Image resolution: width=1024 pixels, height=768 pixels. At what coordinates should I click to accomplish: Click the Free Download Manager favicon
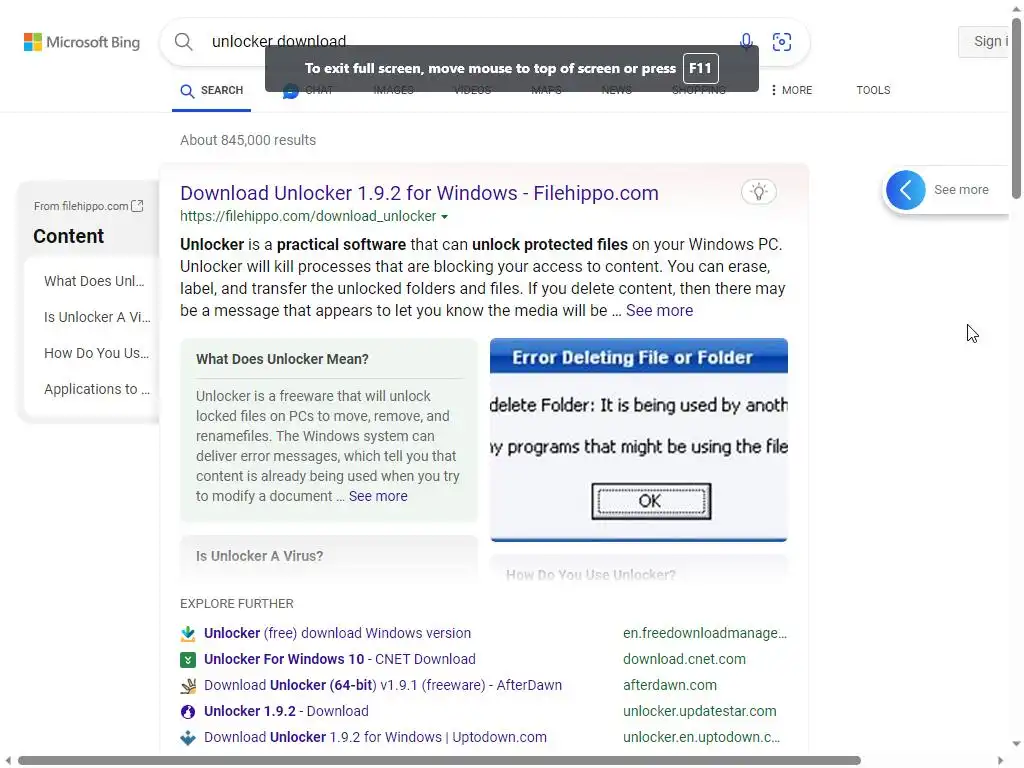coord(188,633)
